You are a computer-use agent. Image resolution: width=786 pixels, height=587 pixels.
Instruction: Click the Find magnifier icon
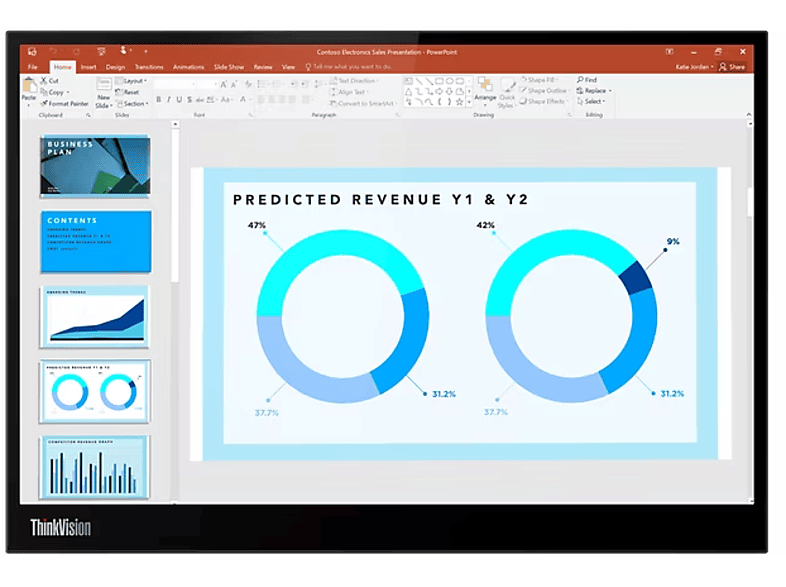[x=580, y=80]
